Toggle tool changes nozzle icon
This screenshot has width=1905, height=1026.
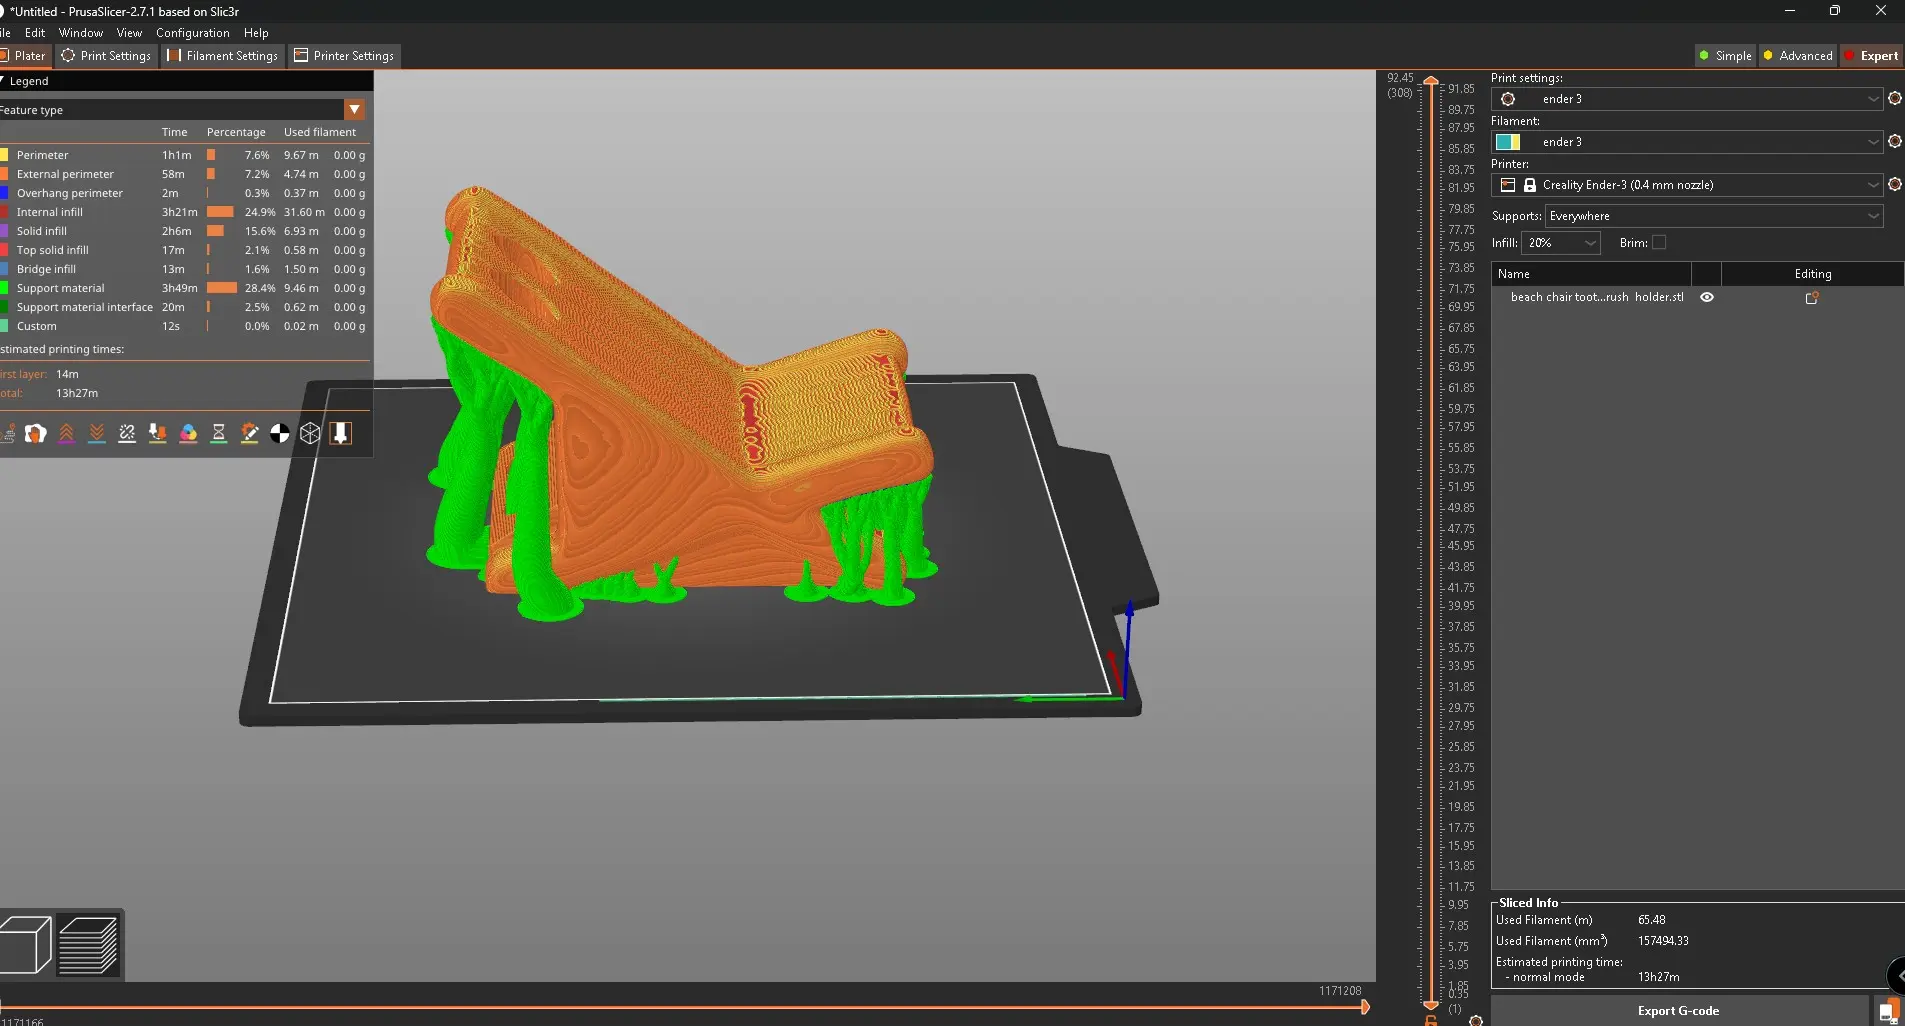pos(158,433)
